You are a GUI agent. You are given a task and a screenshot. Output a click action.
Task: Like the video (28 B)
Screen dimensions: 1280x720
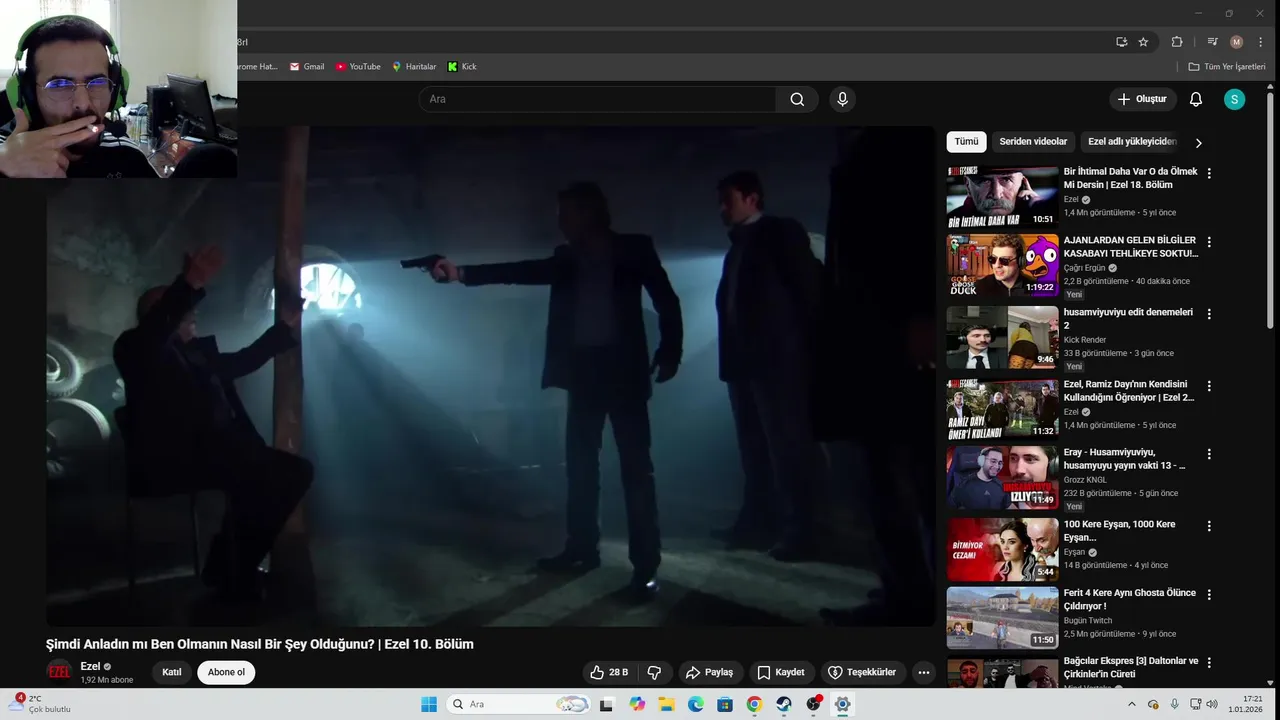point(610,672)
